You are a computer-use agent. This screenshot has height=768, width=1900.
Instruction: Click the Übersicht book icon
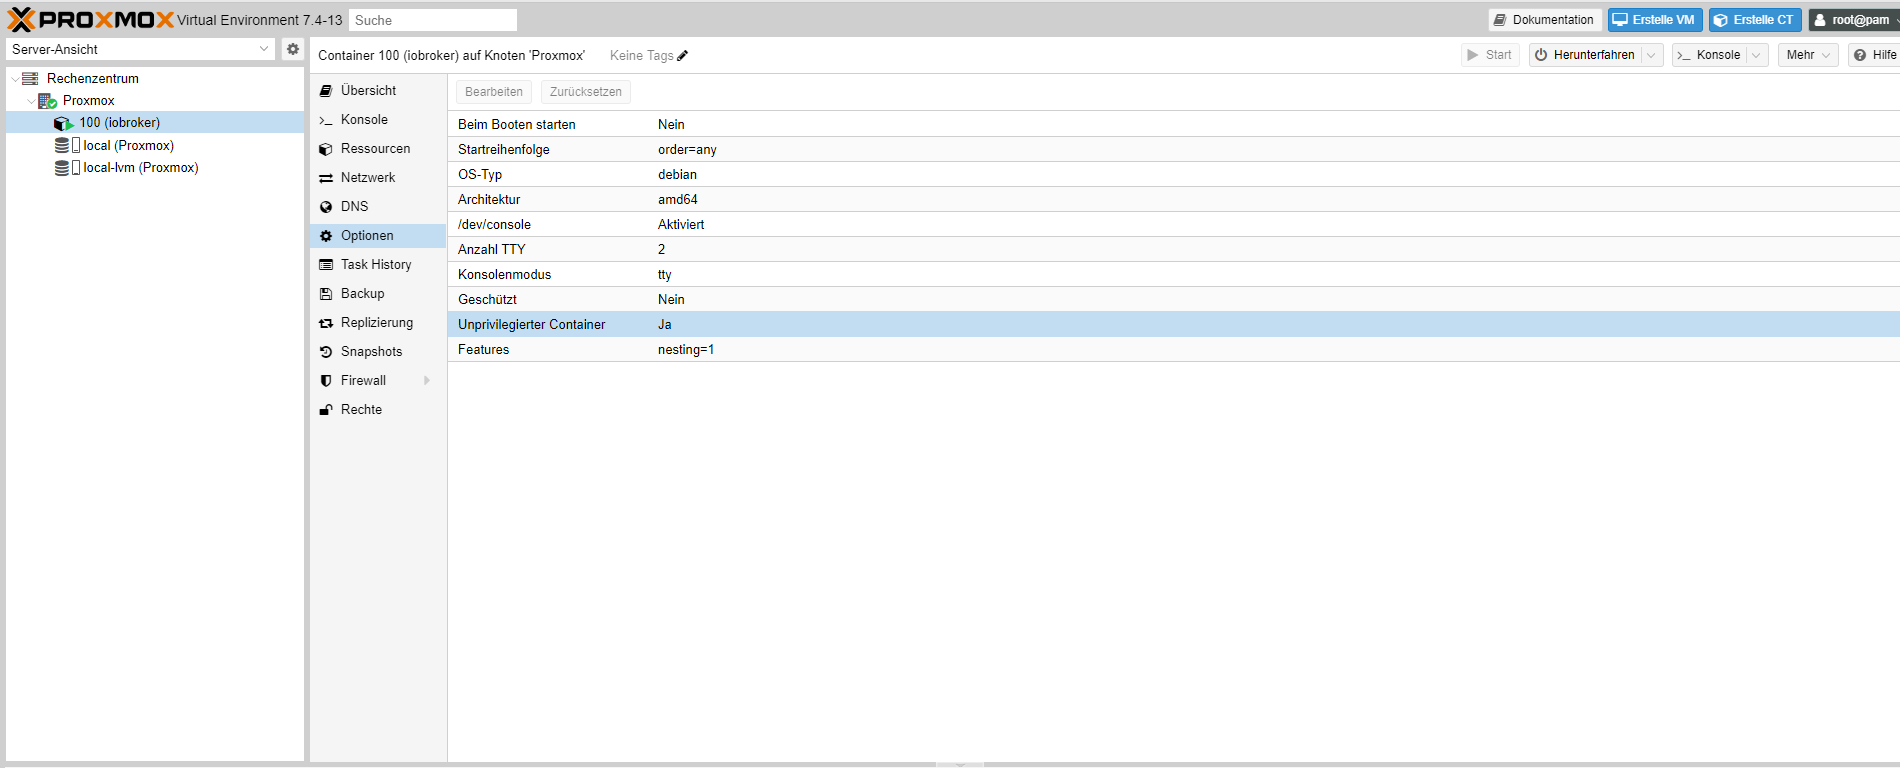(326, 91)
